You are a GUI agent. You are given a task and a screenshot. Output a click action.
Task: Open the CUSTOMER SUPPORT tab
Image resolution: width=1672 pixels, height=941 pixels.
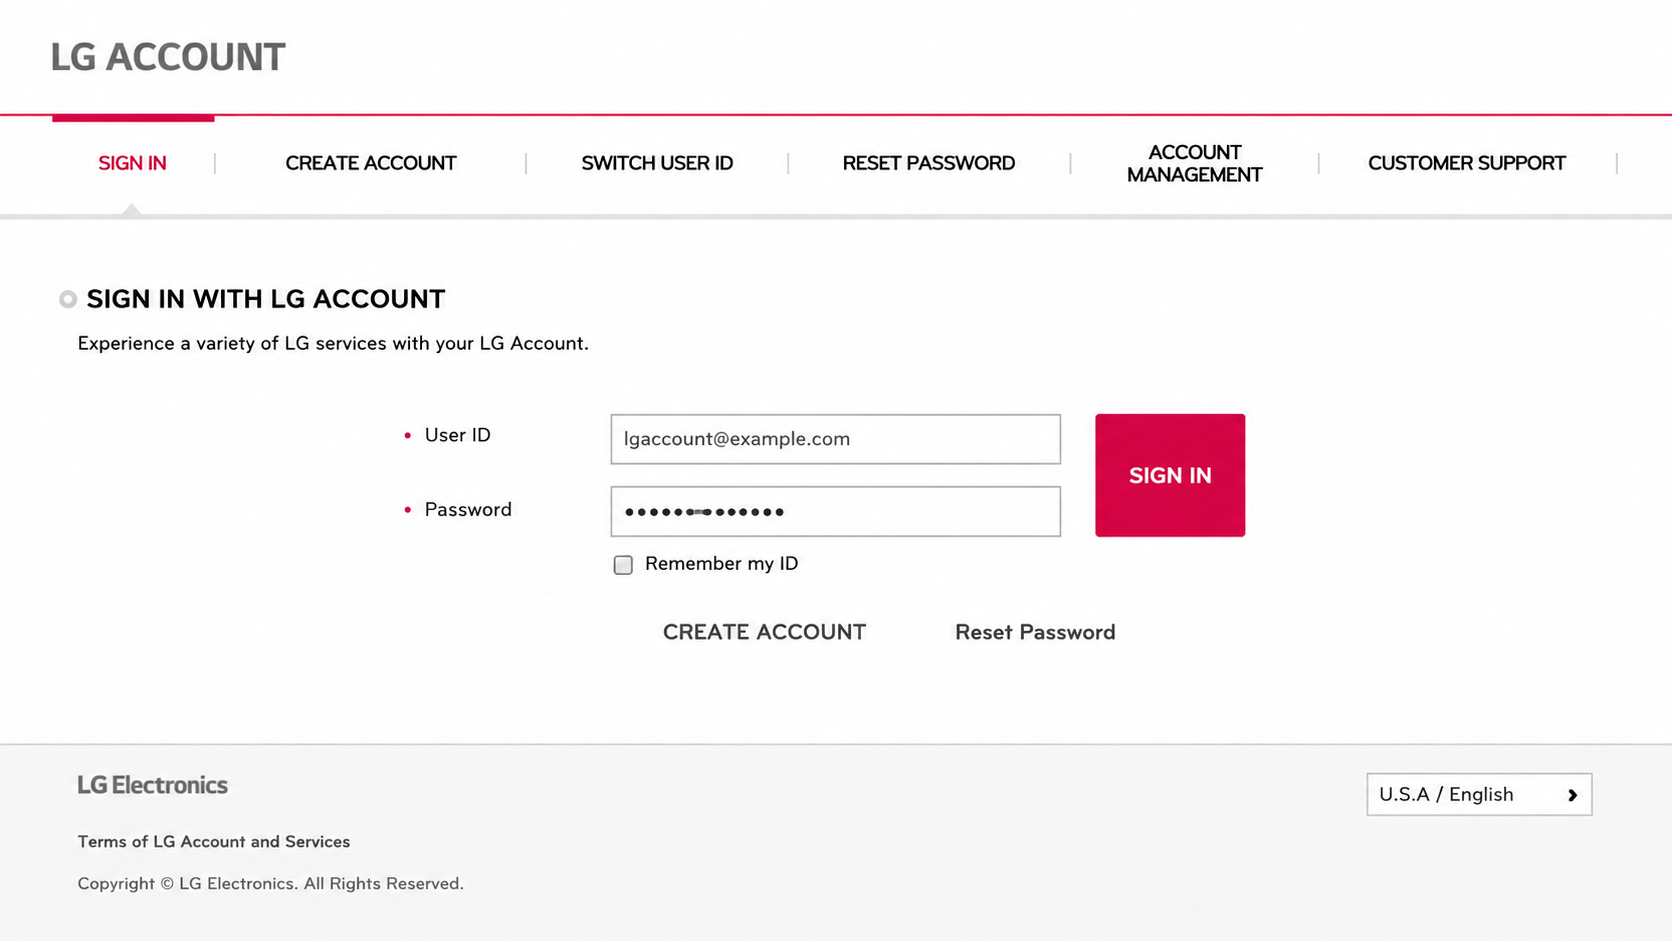click(1467, 163)
